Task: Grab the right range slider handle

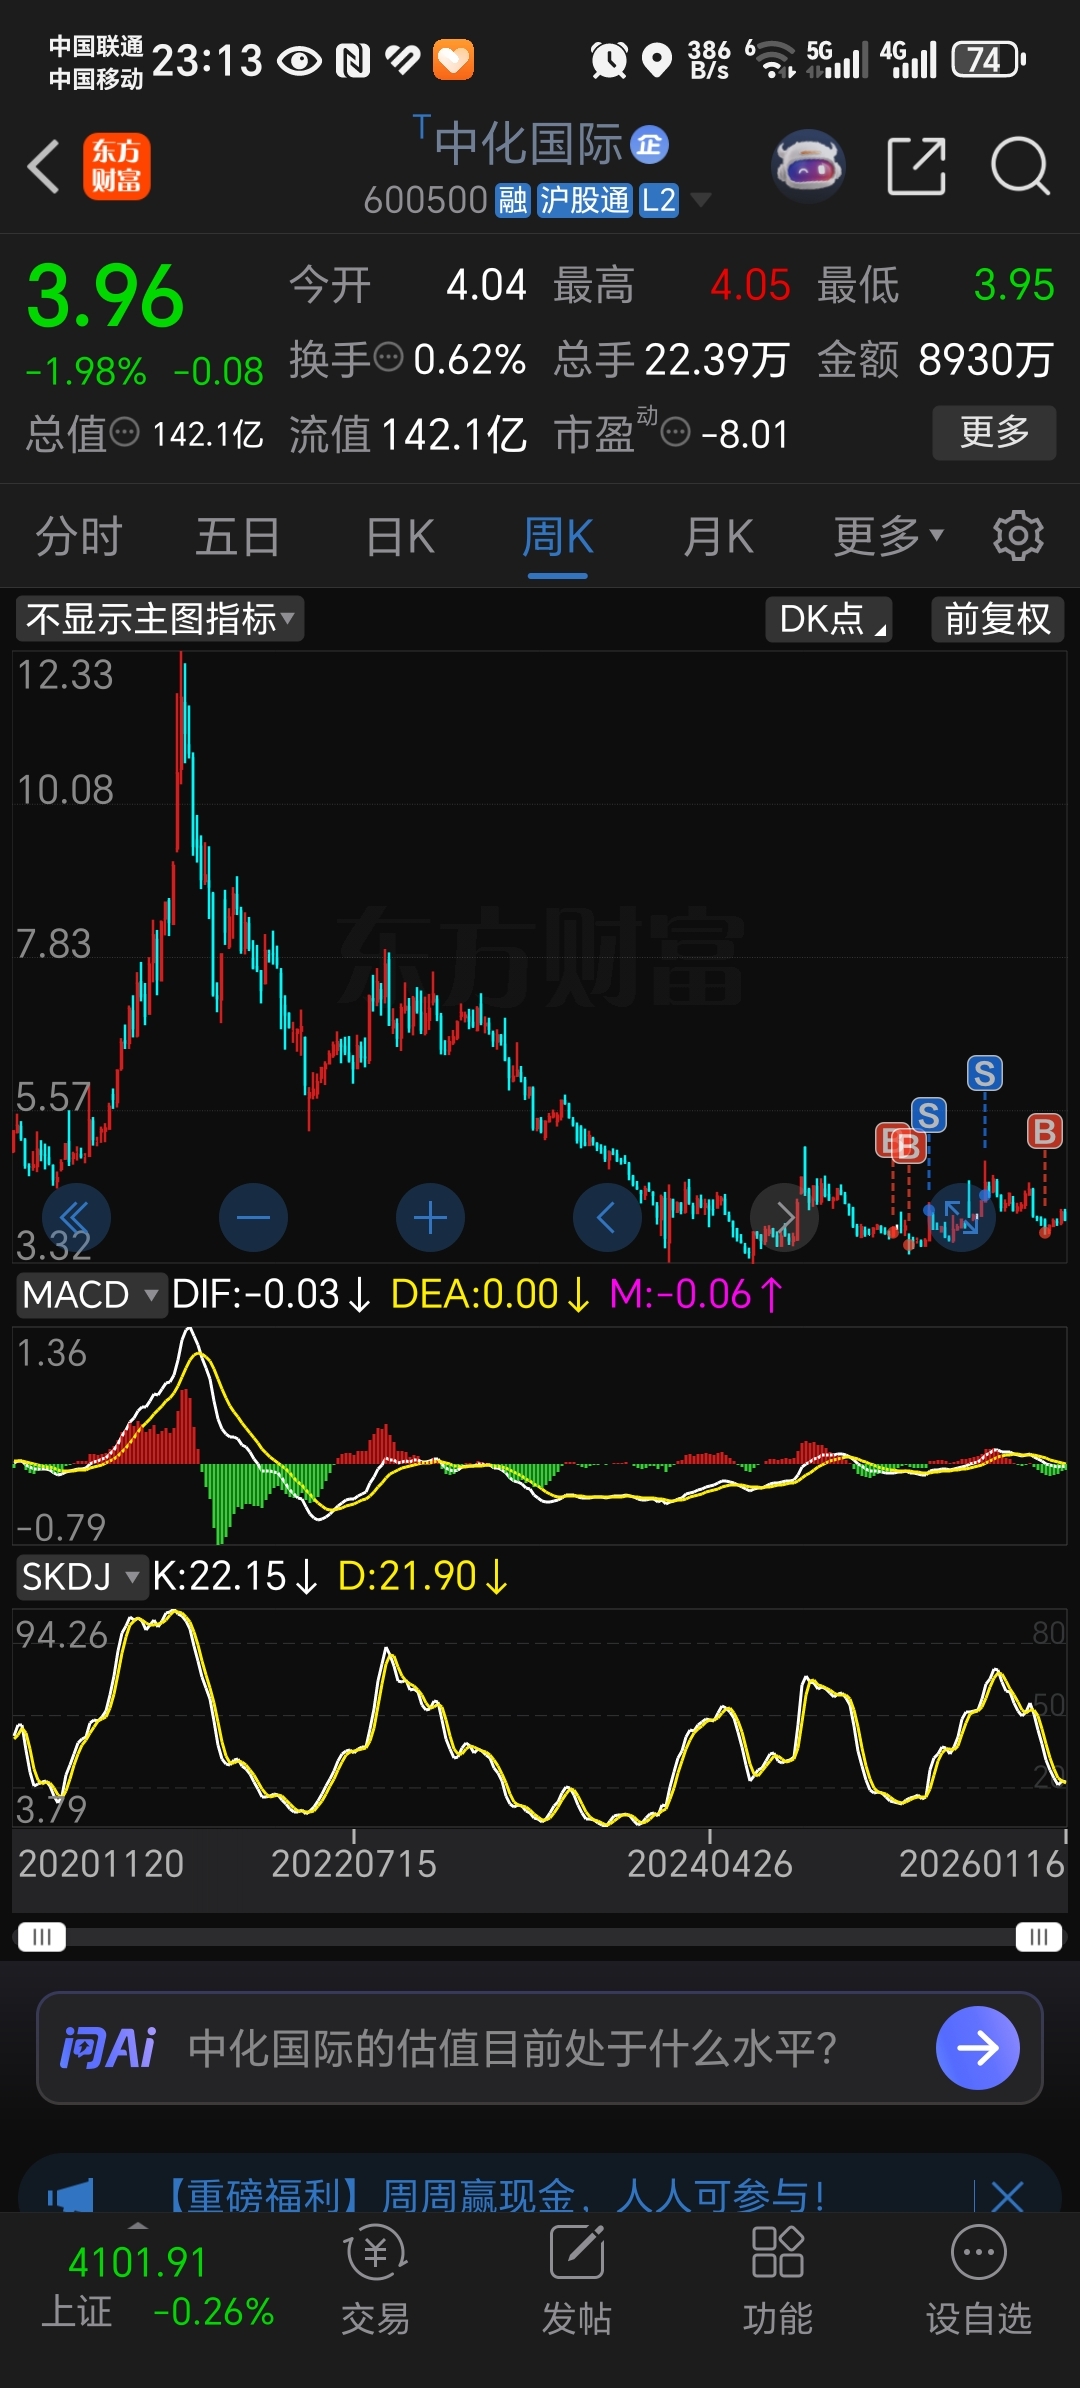Action: [1038, 1937]
